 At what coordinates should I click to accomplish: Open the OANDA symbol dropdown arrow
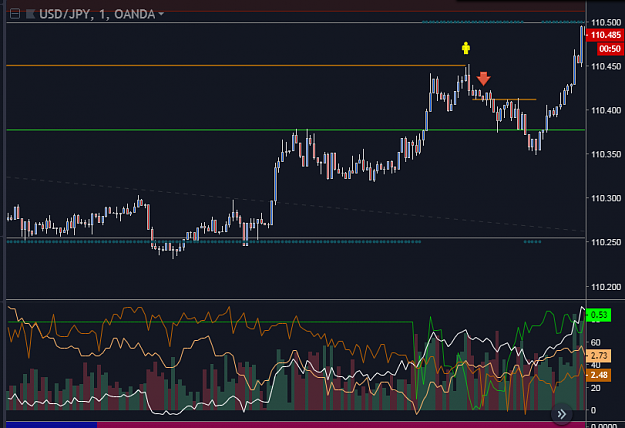(x=161, y=14)
